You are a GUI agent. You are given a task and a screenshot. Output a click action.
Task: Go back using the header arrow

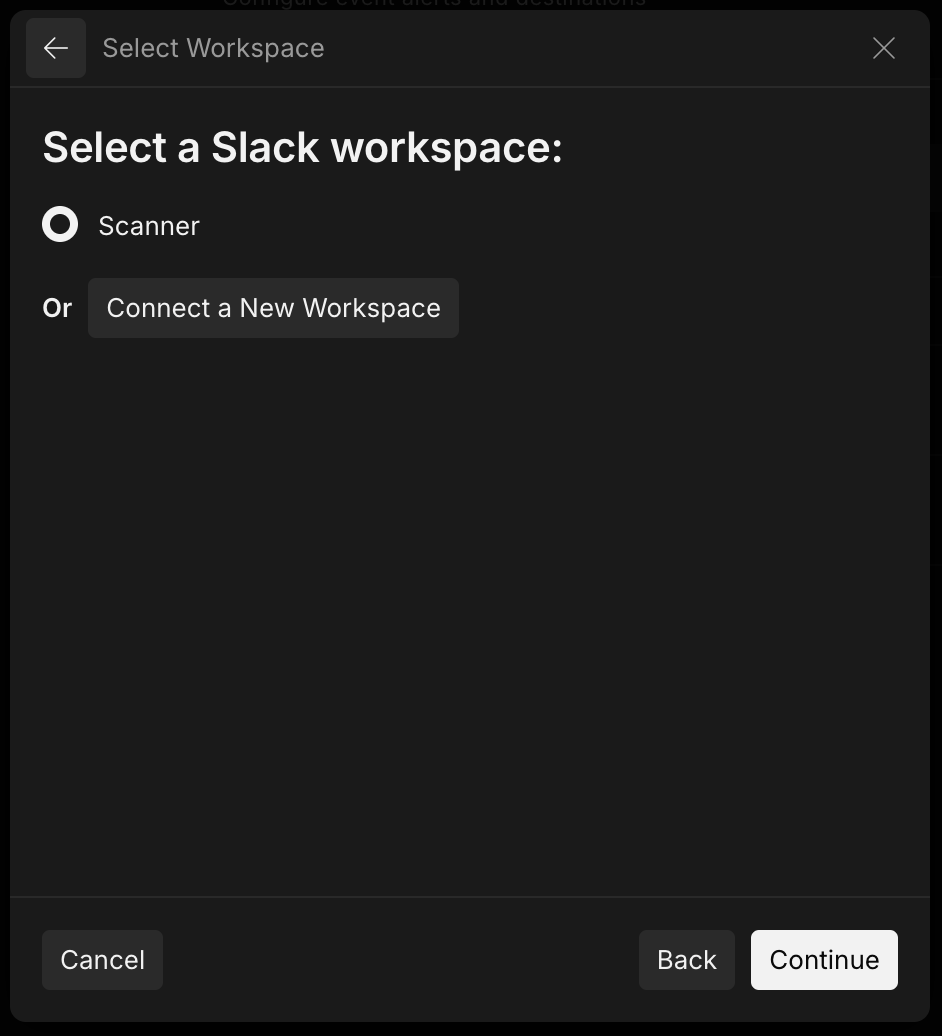(x=56, y=48)
